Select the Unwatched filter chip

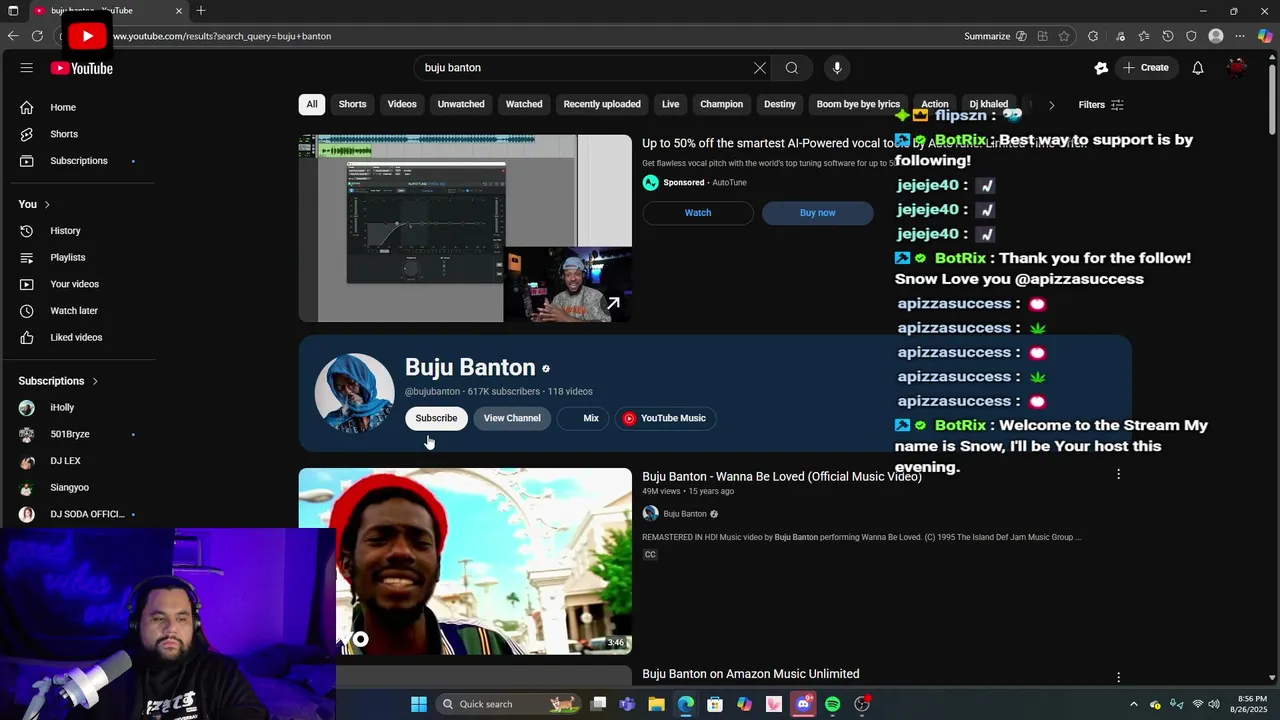(x=461, y=104)
